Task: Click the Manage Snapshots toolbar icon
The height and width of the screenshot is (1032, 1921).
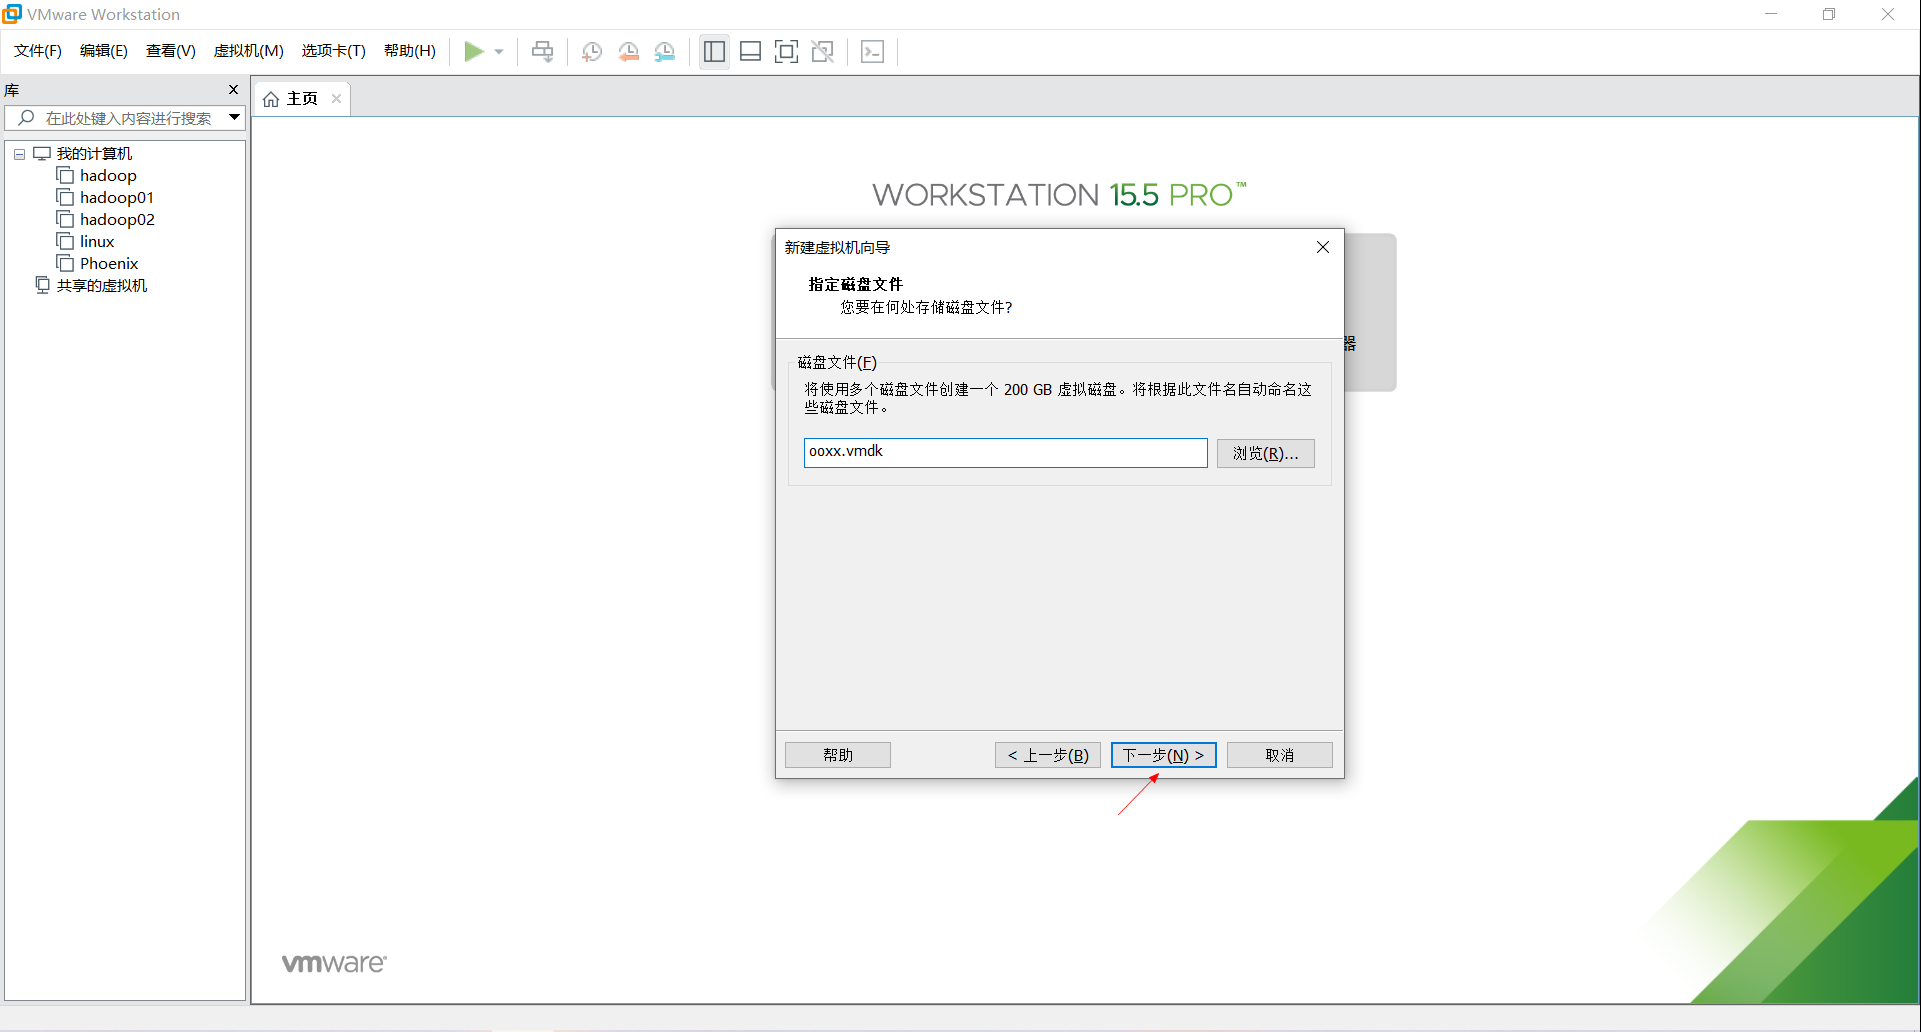Action: point(665,52)
